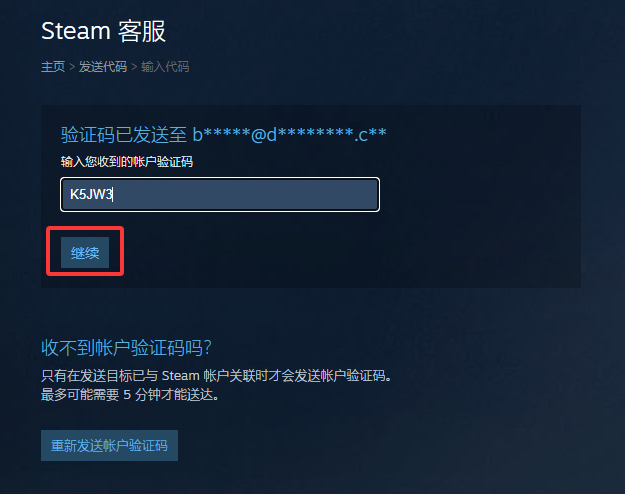Click the Steam 客服 page title
This screenshot has height=494, width=625.
pyautogui.click(x=103, y=31)
